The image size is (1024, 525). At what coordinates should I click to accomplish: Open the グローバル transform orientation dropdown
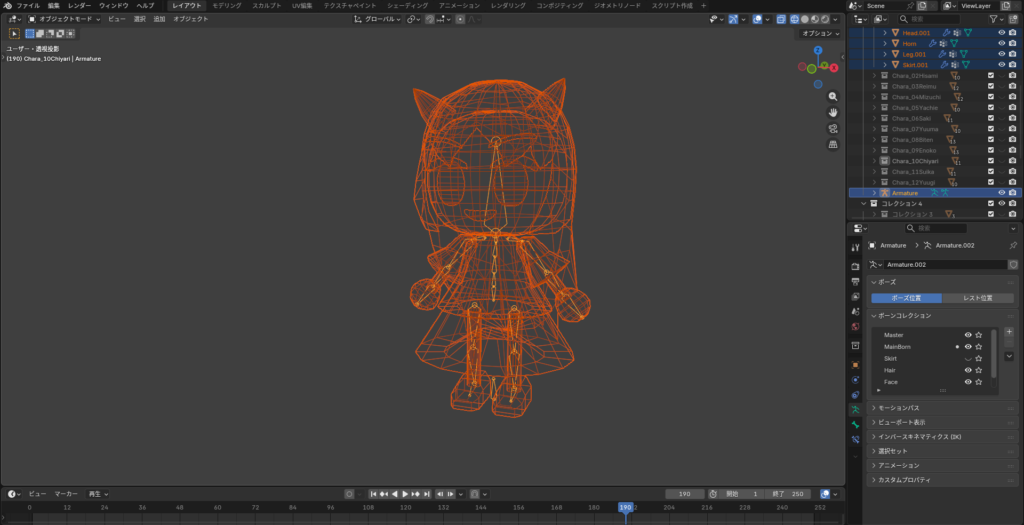tap(383, 19)
